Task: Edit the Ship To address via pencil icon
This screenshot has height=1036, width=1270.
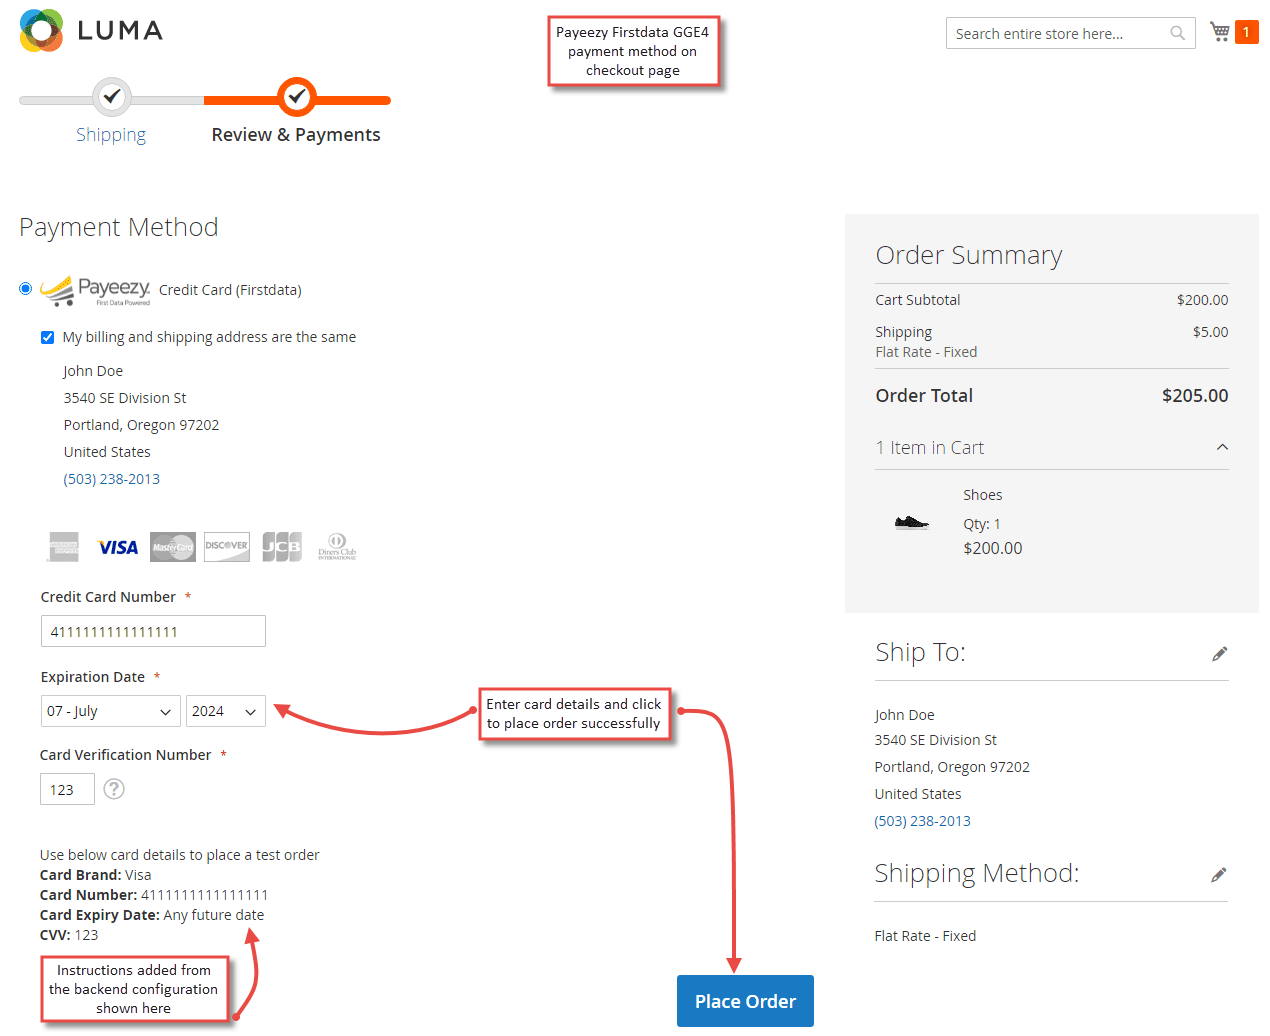Action: point(1220,653)
